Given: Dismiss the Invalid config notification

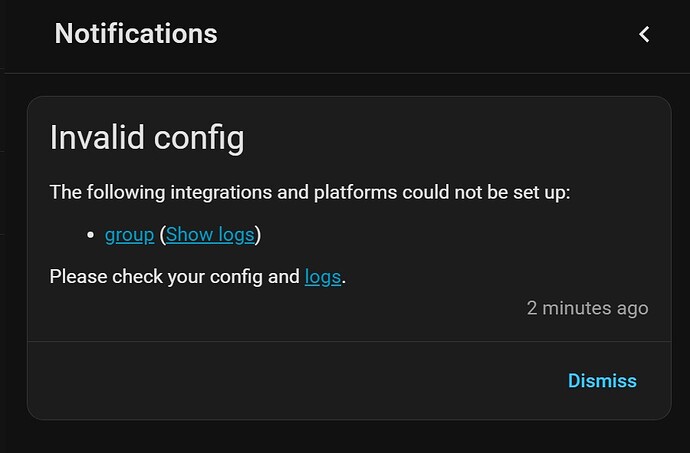Looking at the screenshot, I should [x=602, y=381].
